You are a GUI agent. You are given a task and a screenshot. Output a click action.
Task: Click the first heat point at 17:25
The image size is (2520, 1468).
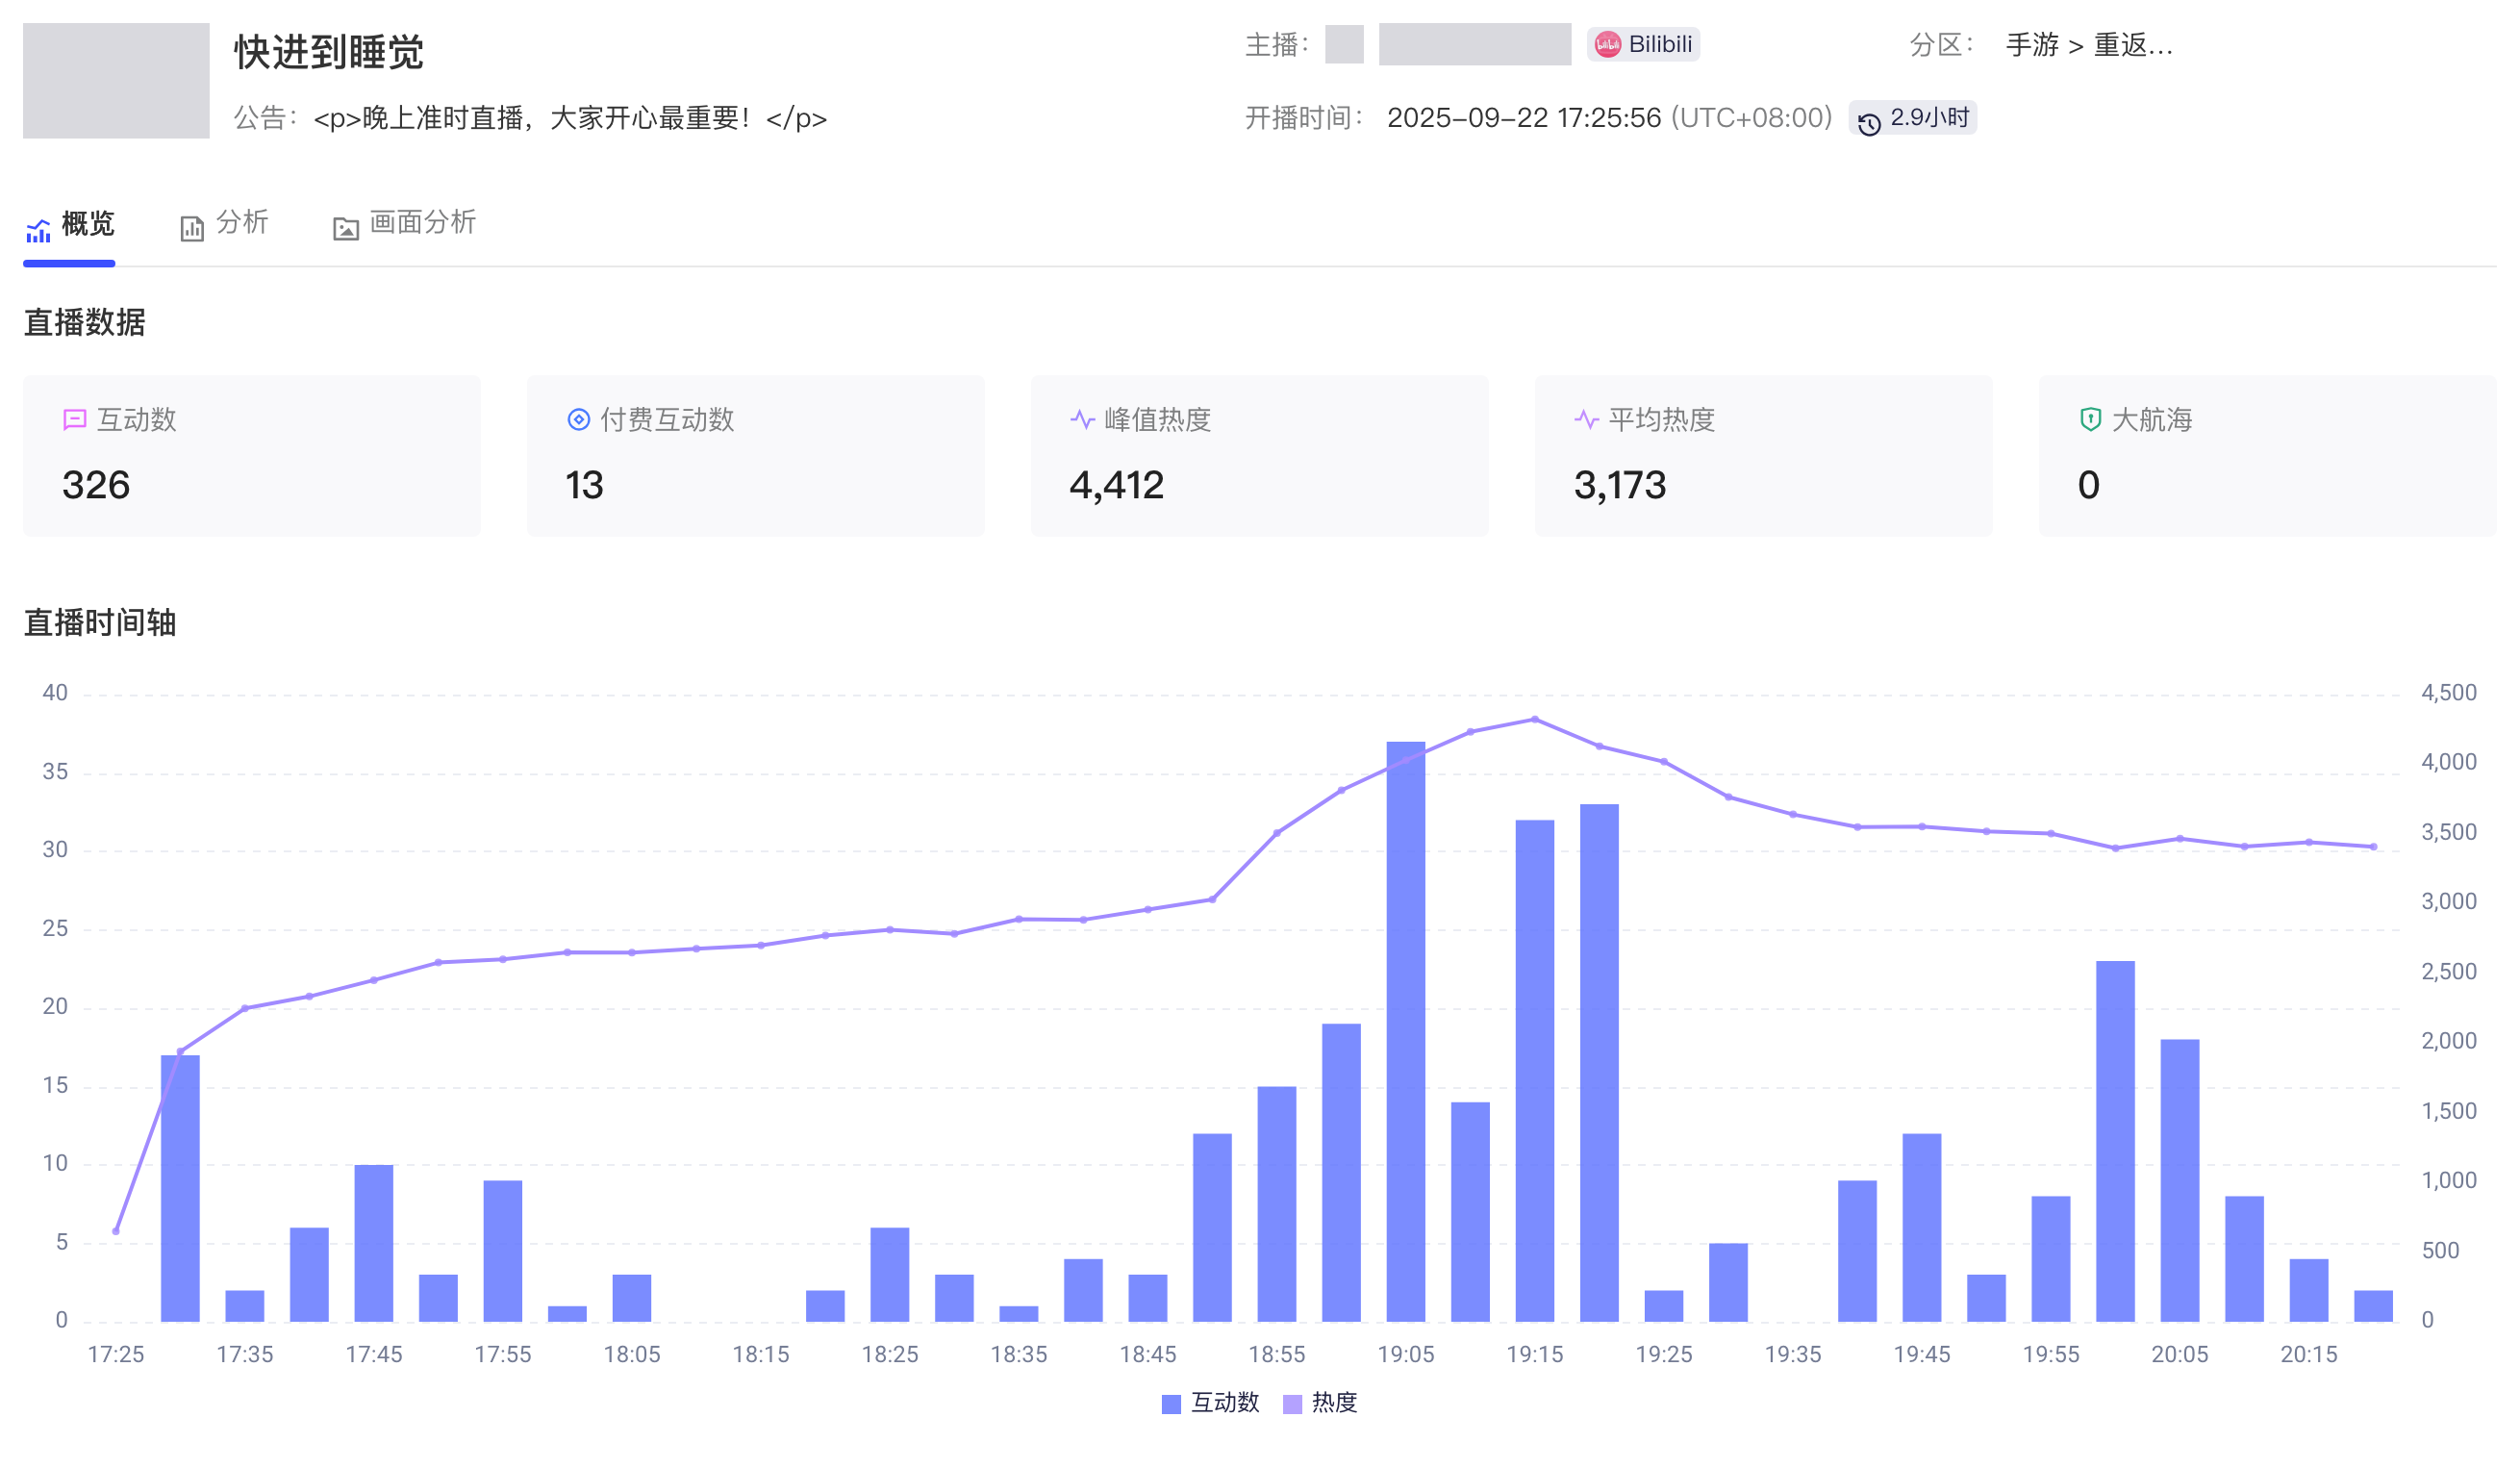116,1232
